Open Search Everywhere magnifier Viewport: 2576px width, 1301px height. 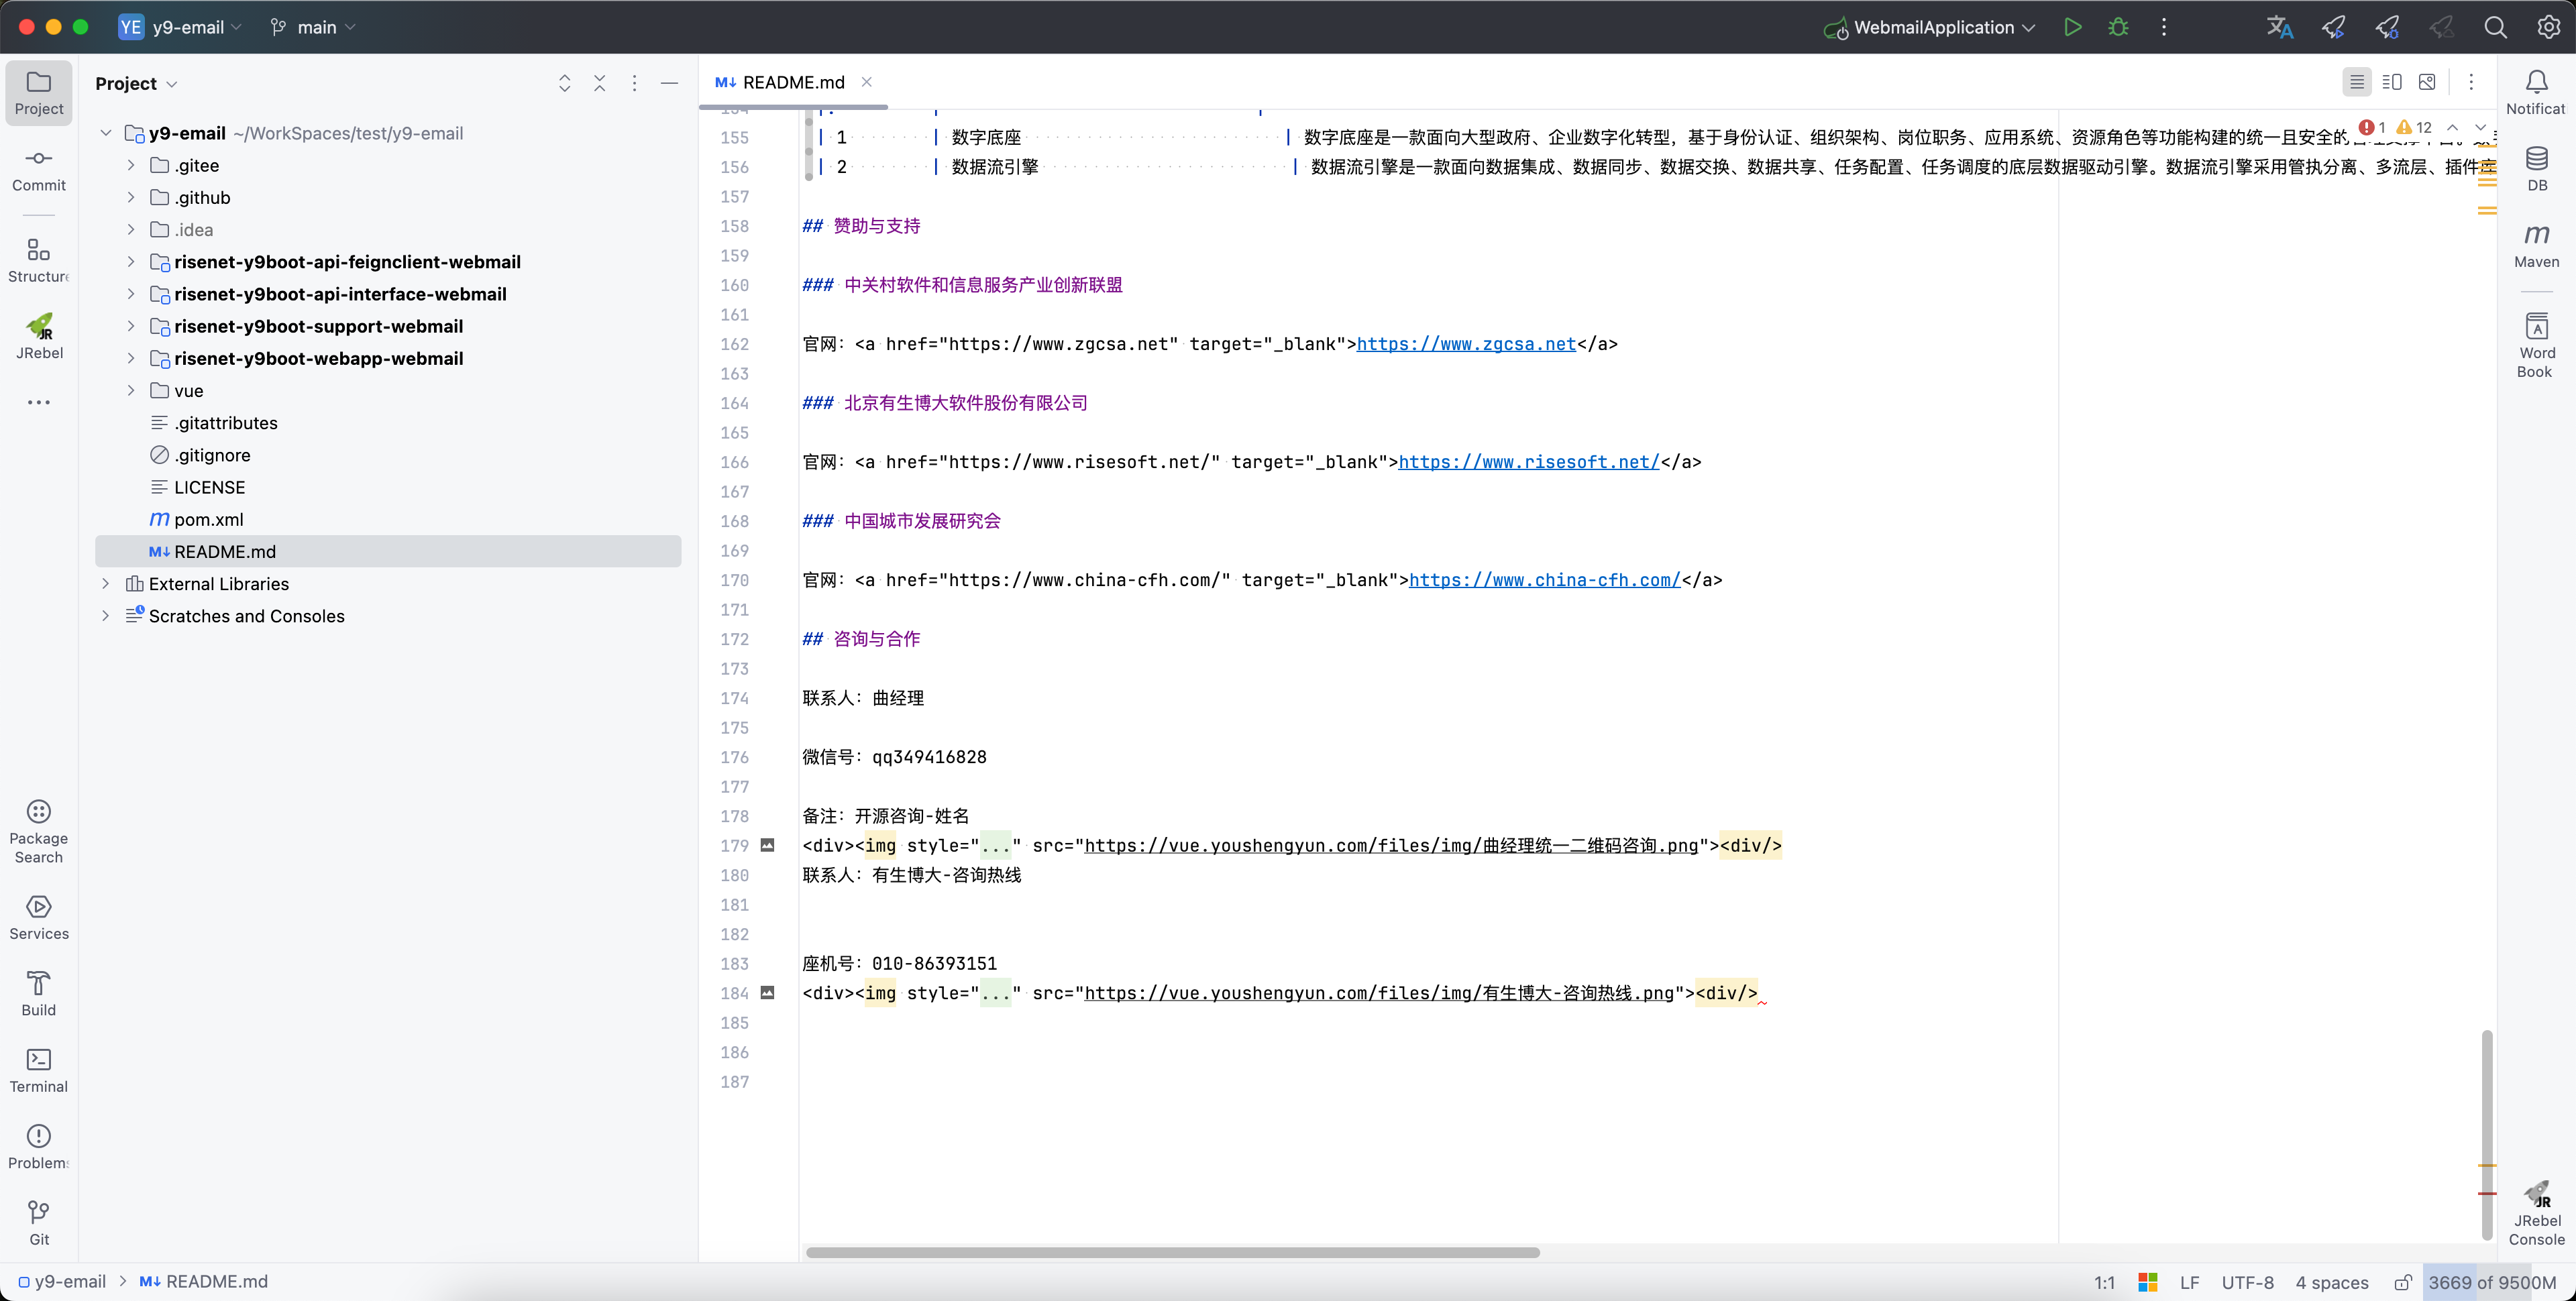click(2495, 27)
